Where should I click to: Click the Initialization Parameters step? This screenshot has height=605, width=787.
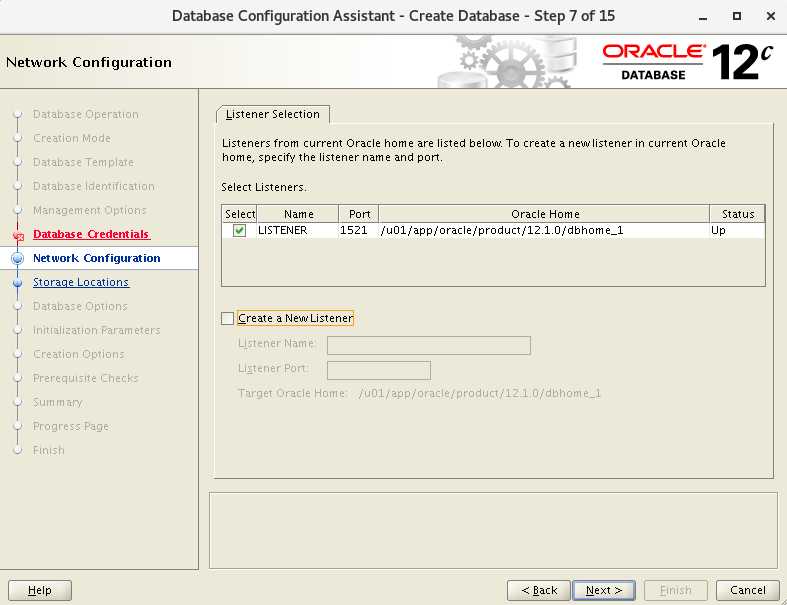pyautogui.click(x=97, y=330)
